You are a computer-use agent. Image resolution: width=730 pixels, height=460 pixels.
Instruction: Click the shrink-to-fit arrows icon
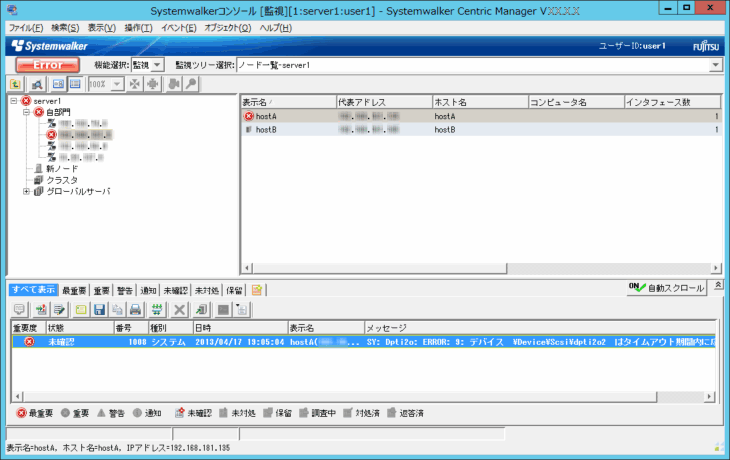coord(135,84)
